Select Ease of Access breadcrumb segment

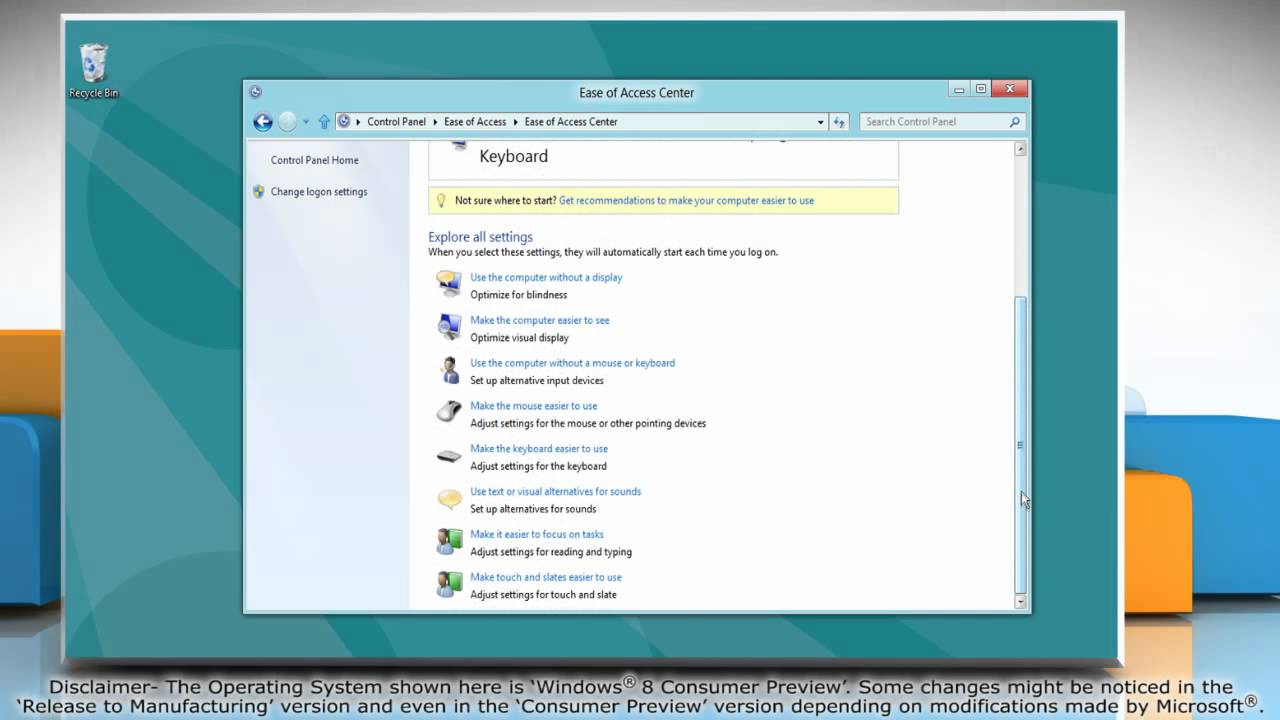pos(475,122)
